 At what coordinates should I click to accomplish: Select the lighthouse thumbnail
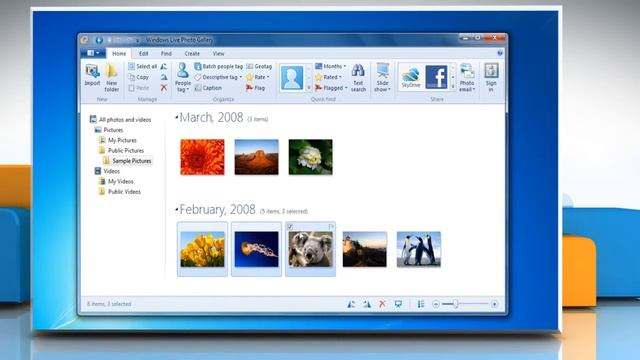tap(364, 249)
